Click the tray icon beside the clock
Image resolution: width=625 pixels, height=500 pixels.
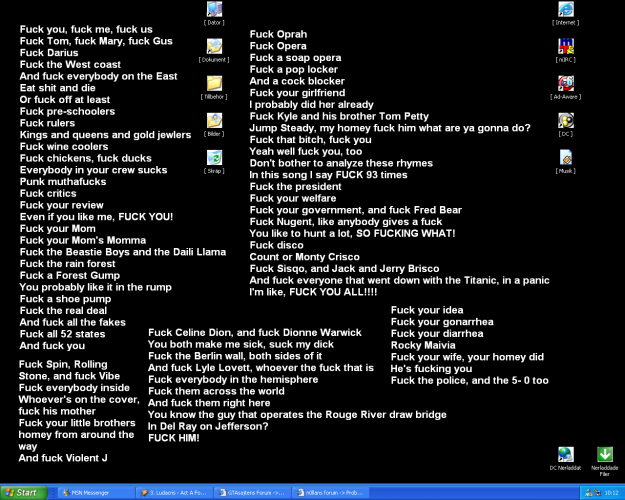(x=597, y=493)
